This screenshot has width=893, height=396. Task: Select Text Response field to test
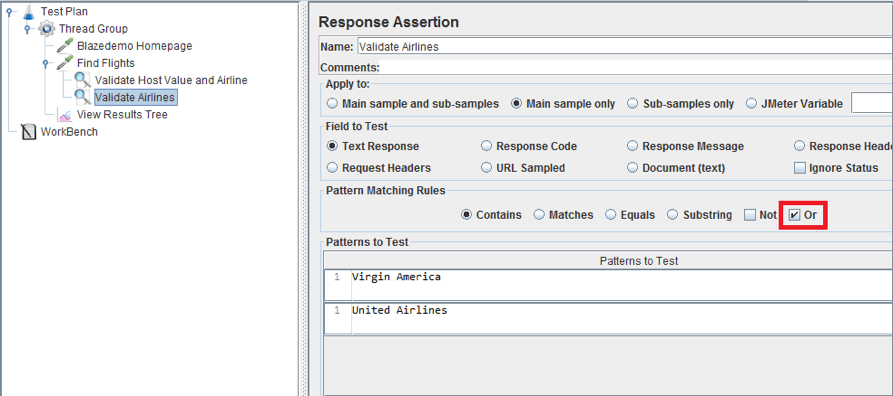point(332,146)
